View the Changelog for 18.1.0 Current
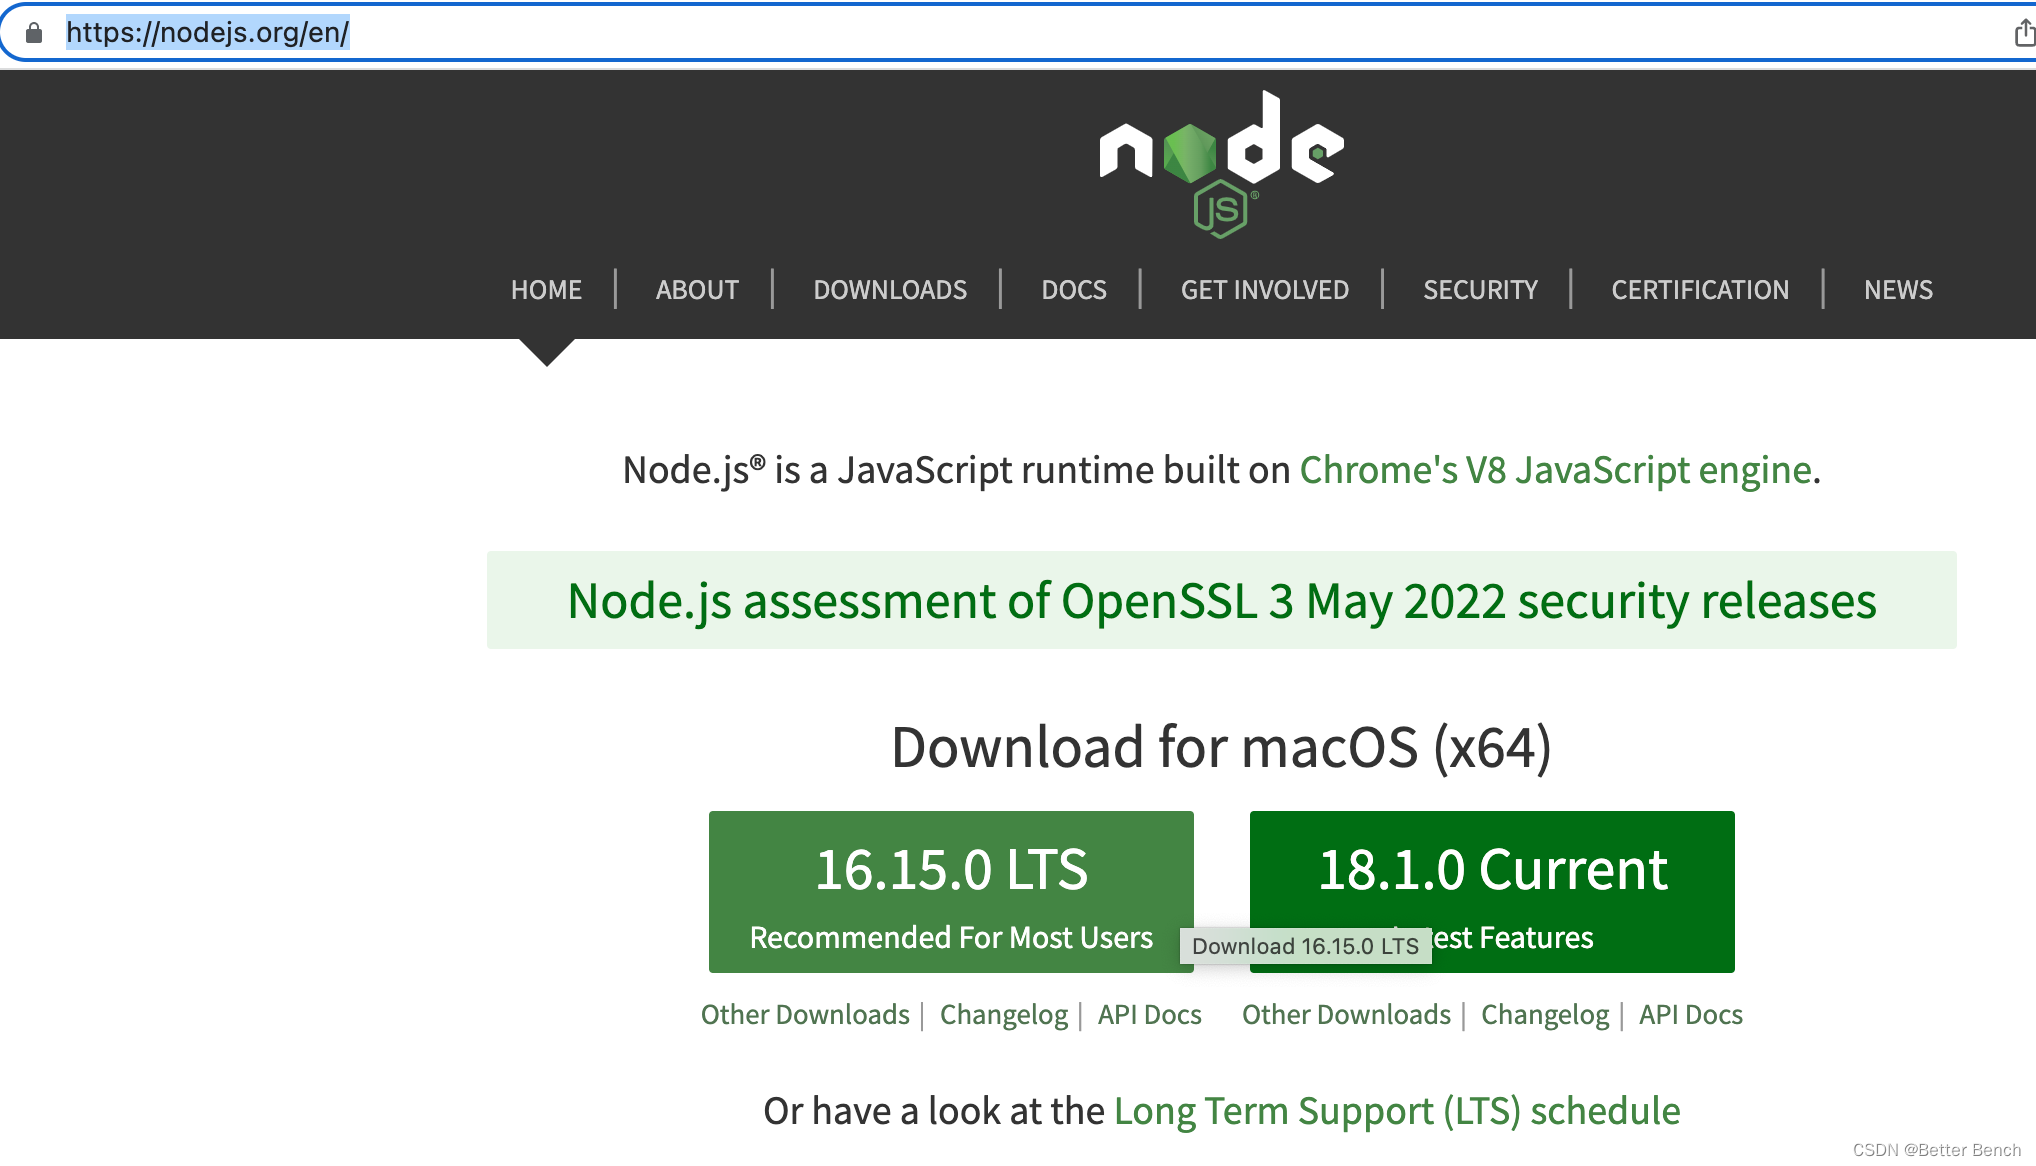Screen dimensions: 2036x1166 [1545, 1015]
